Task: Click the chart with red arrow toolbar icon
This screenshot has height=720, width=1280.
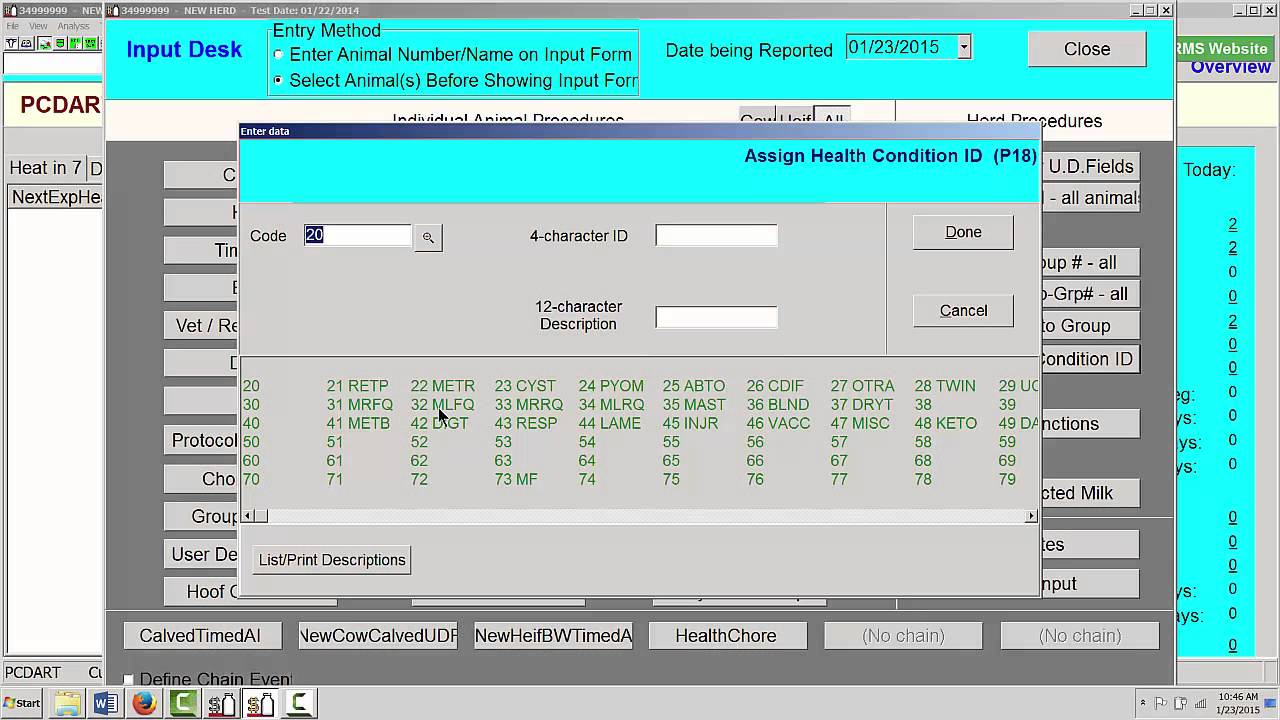Action: coord(45,44)
